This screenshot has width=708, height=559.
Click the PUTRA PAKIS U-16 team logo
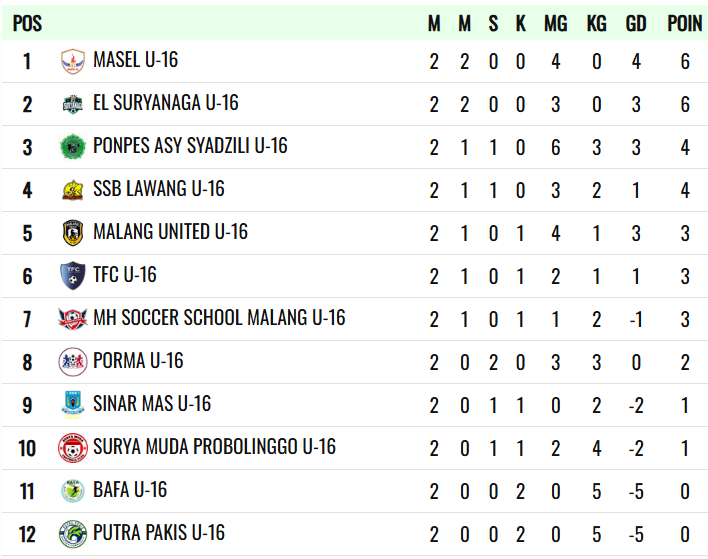point(73,534)
